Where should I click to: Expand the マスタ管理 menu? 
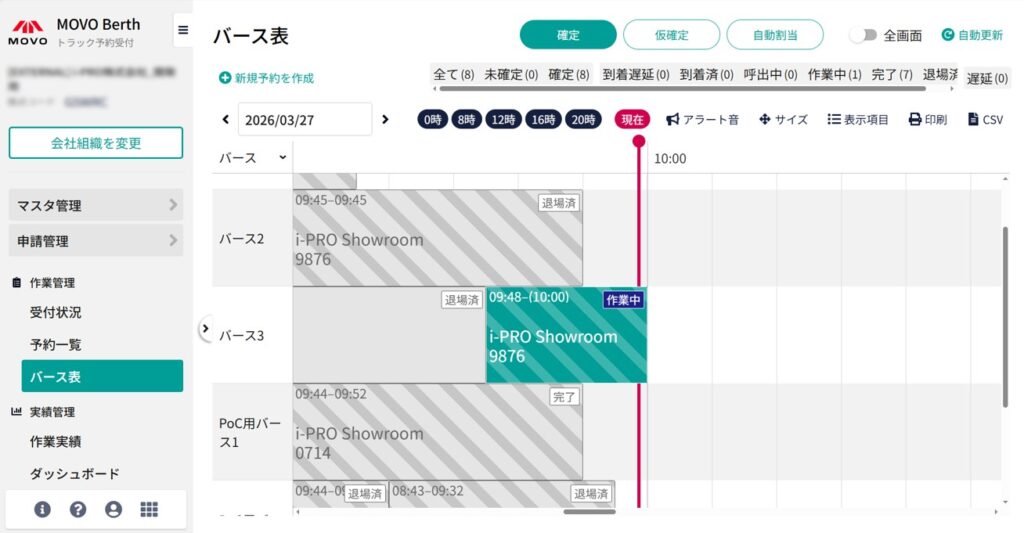(96, 205)
